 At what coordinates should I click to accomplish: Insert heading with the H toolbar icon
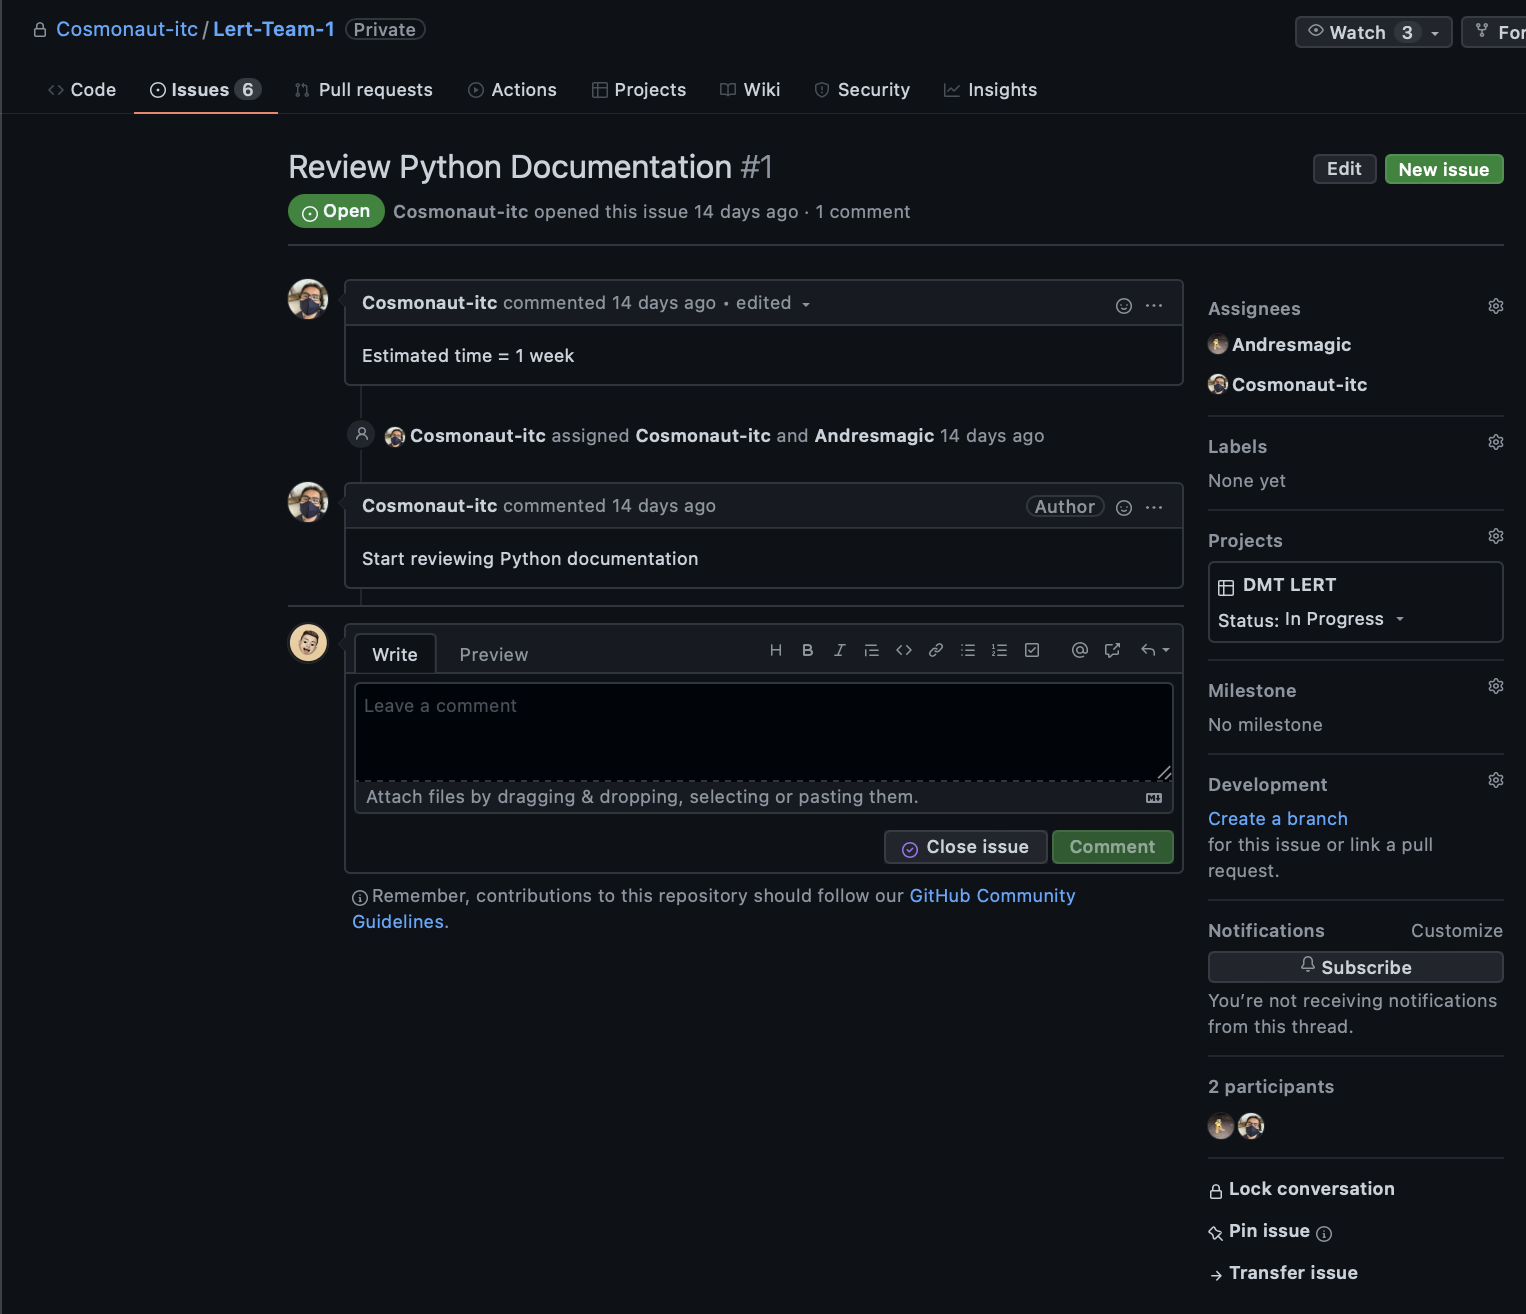[x=775, y=650]
